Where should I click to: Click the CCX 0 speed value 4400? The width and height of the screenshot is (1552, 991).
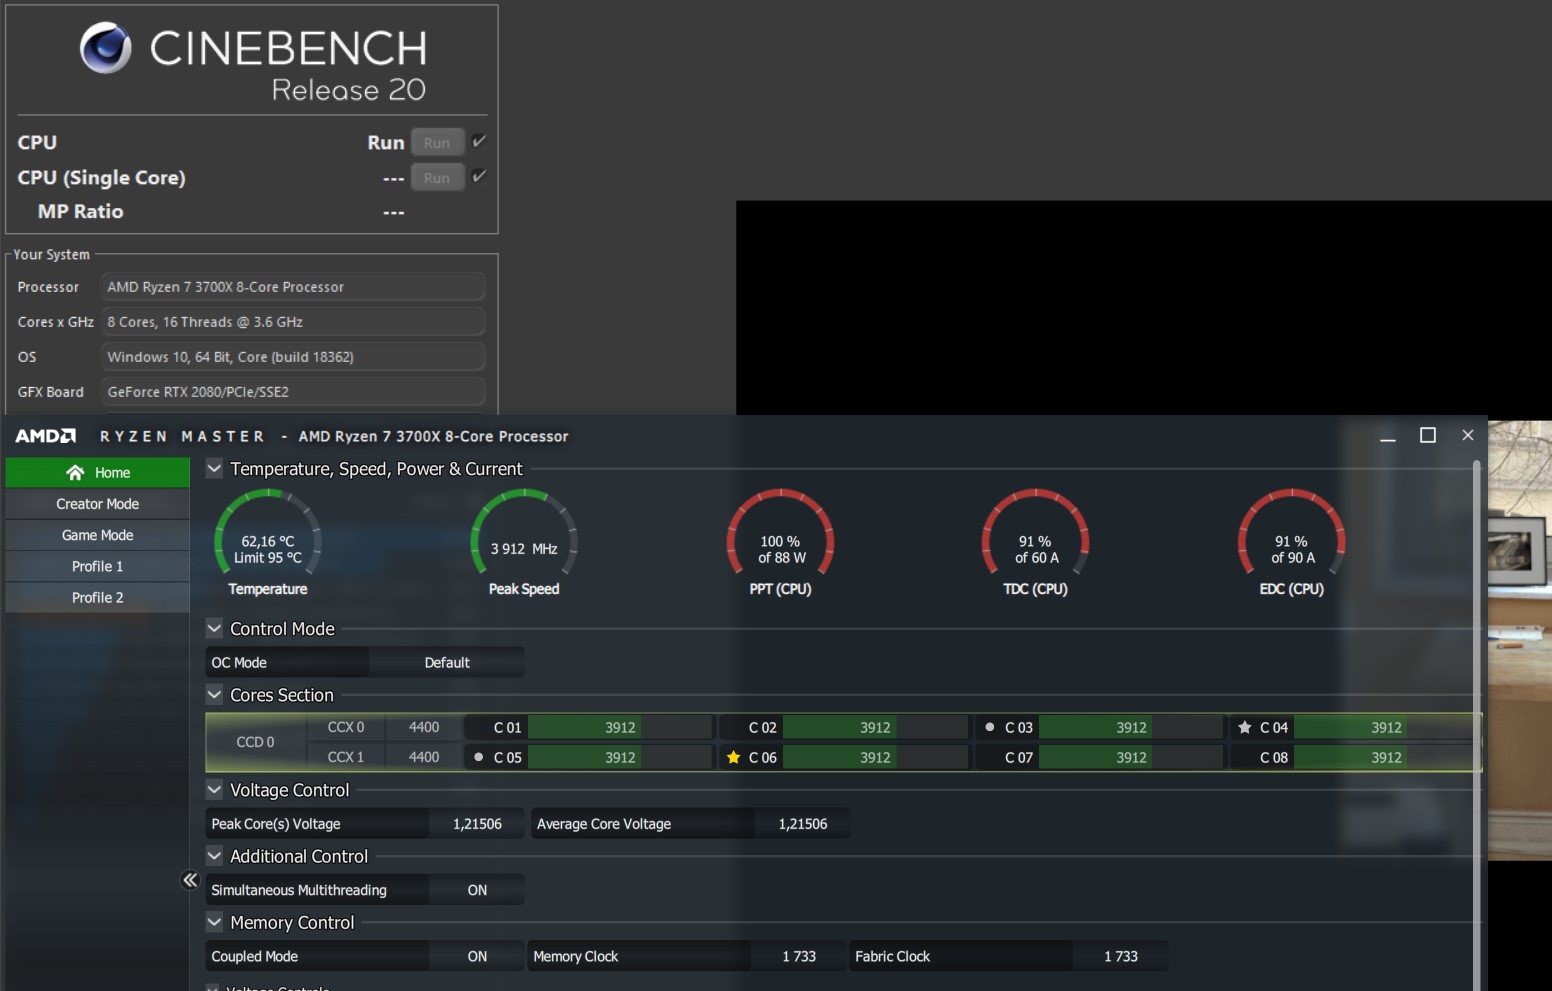click(x=424, y=727)
